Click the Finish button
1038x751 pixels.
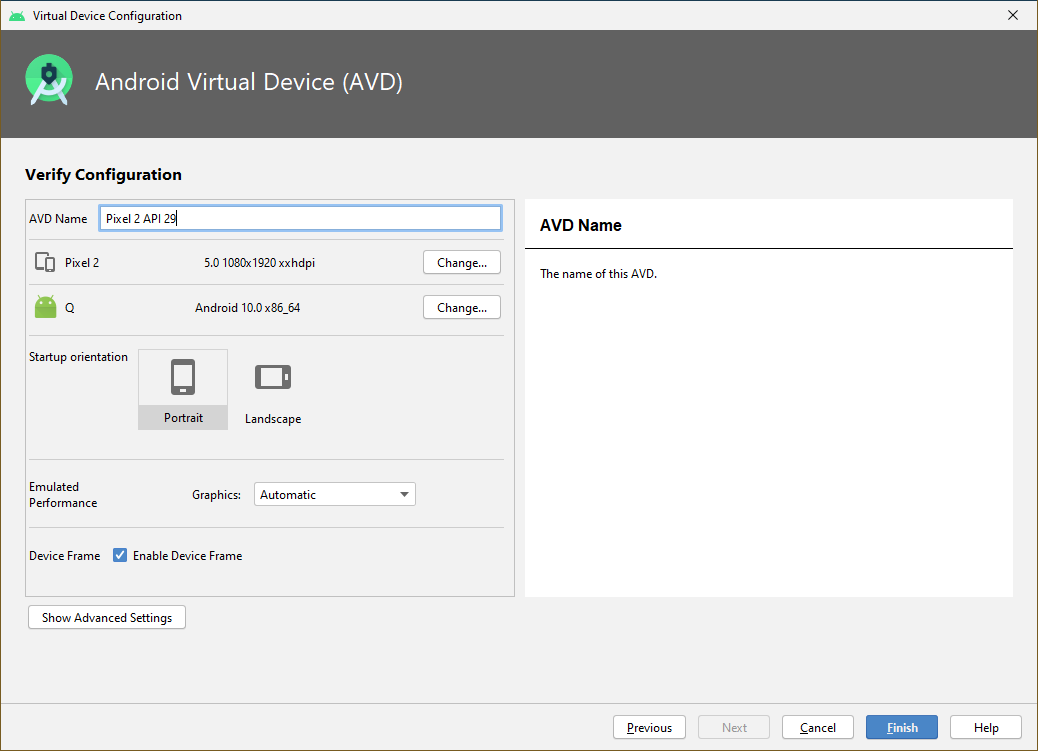(902, 727)
